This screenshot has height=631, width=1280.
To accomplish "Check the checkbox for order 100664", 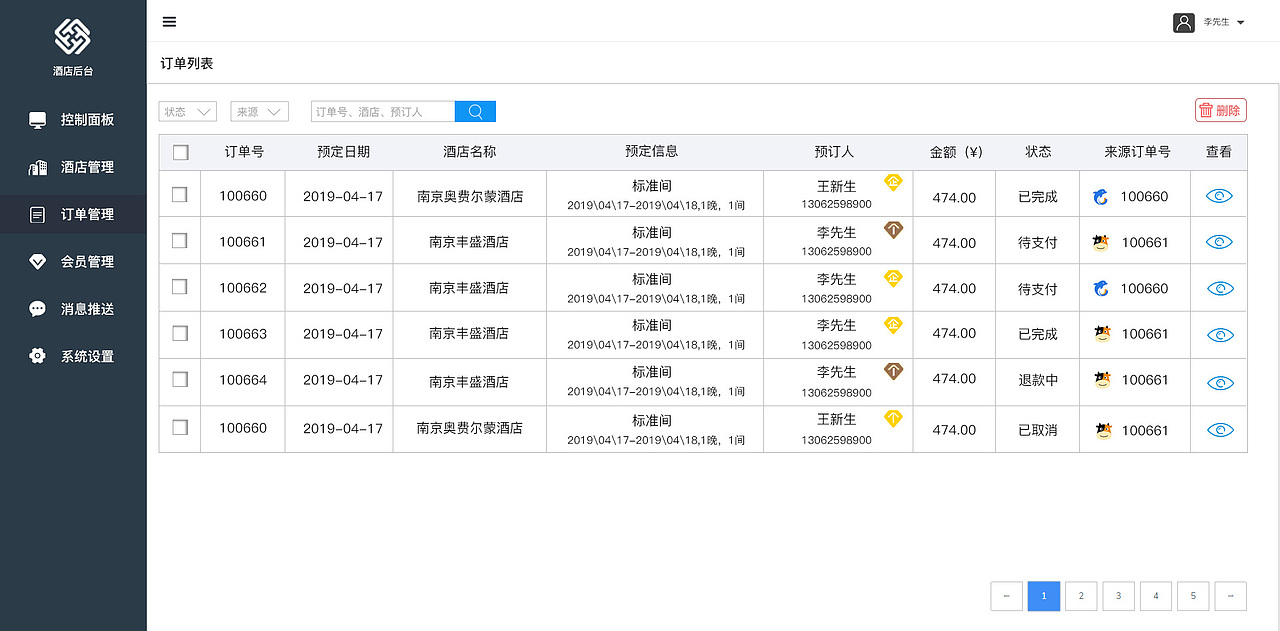I will pyautogui.click(x=179, y=381).
